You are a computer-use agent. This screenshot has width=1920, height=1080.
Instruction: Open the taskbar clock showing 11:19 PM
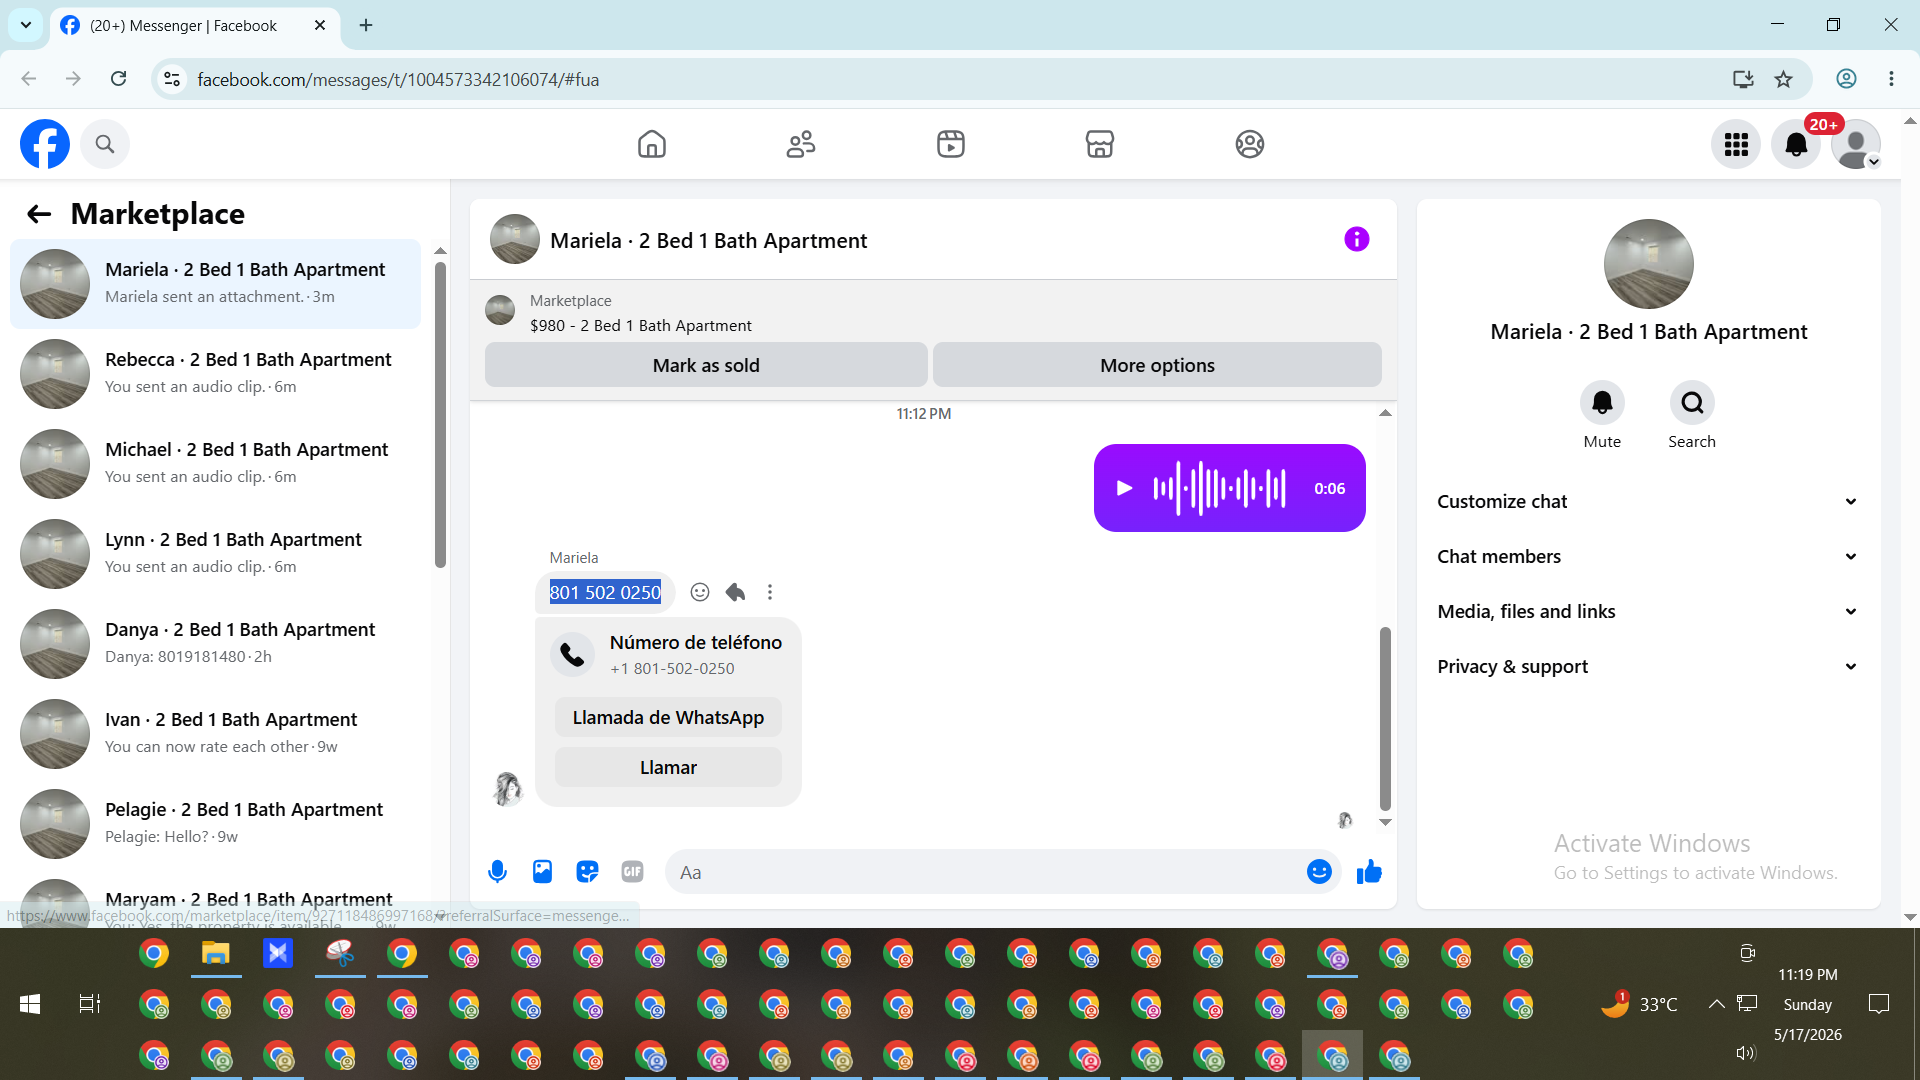click(1808, 974)
